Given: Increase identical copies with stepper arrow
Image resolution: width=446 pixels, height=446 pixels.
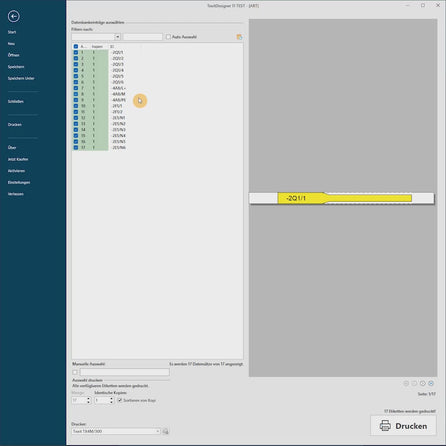Looking at the screenshot, I should pyautogui.click(x=111, y=398).
